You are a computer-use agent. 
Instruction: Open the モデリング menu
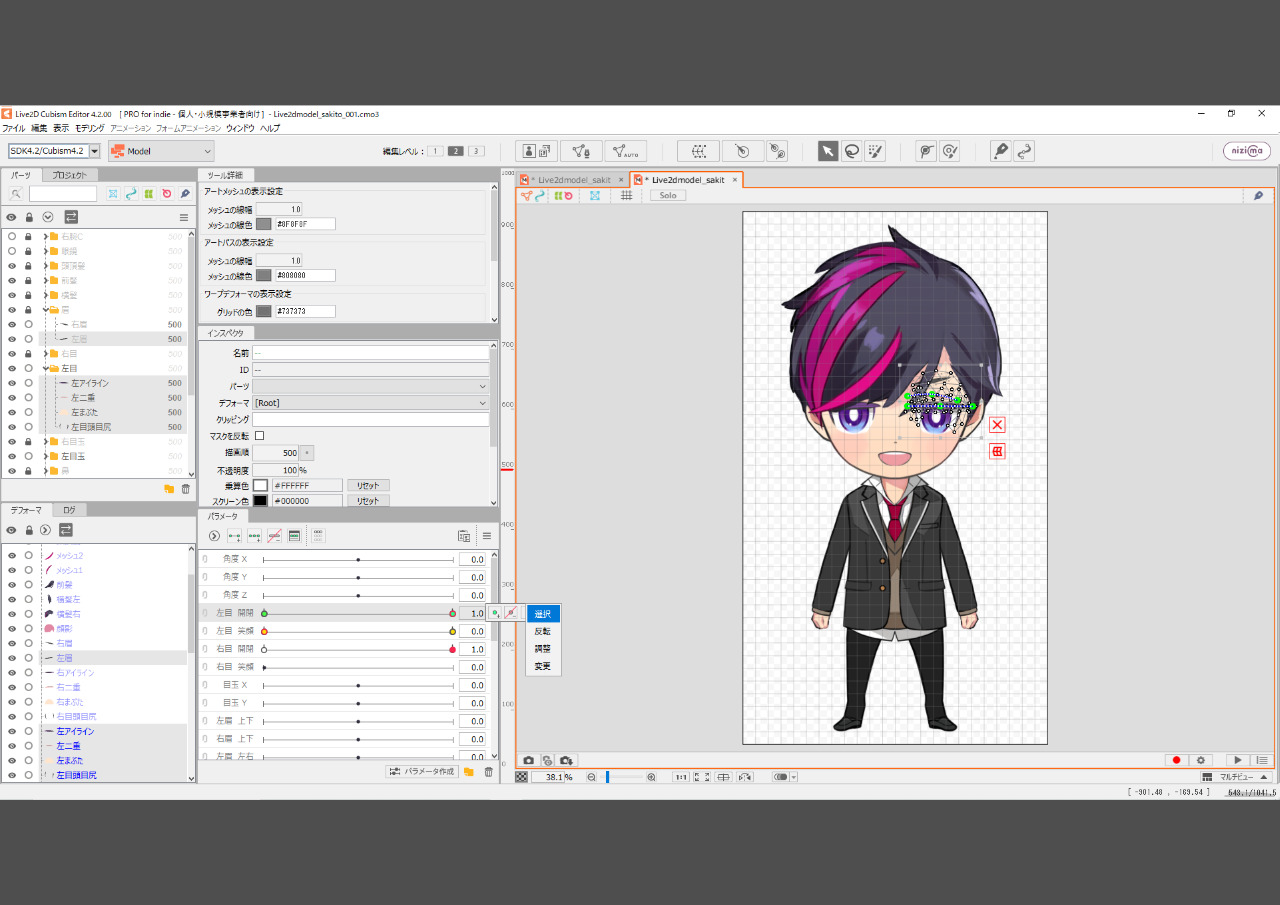point(89,128)
